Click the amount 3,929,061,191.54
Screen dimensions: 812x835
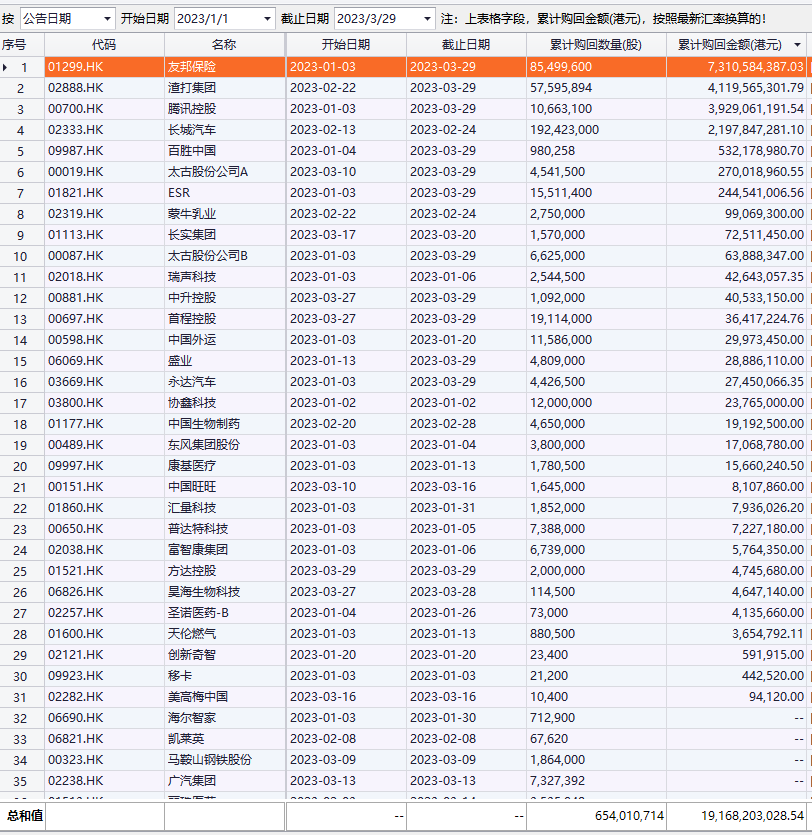(x=756, y=109)
